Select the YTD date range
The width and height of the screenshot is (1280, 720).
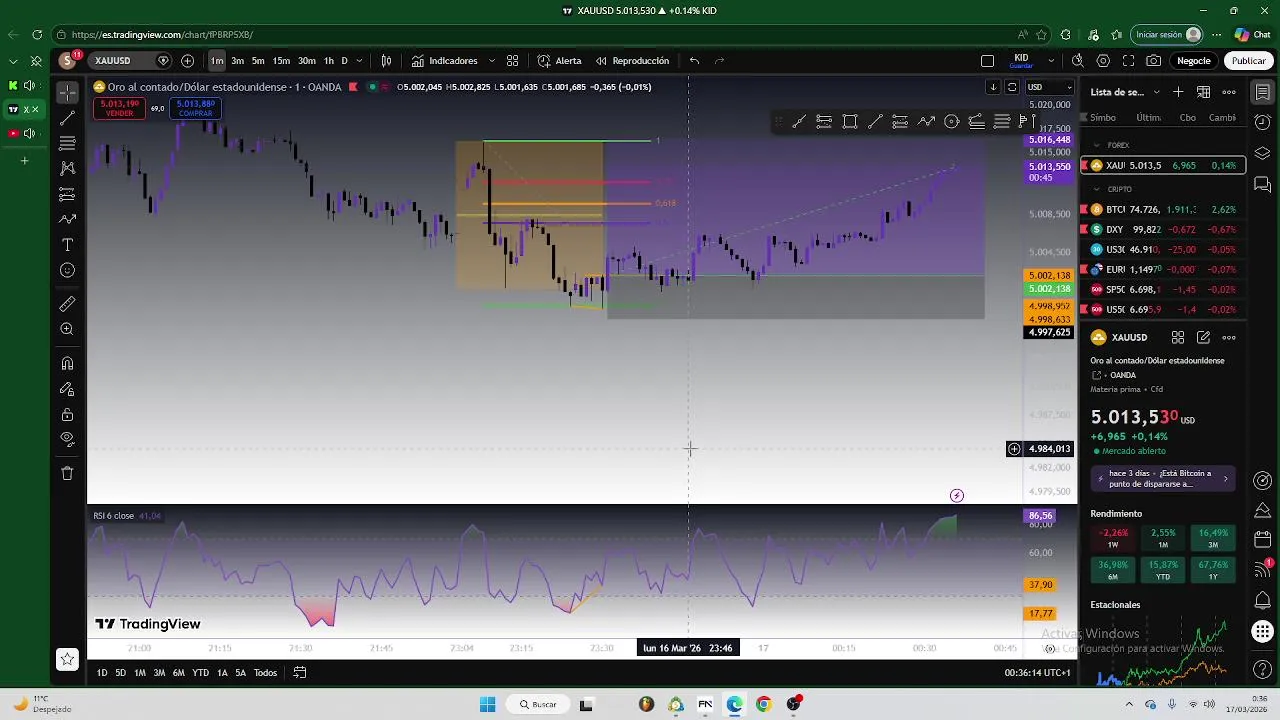point(200,673)
